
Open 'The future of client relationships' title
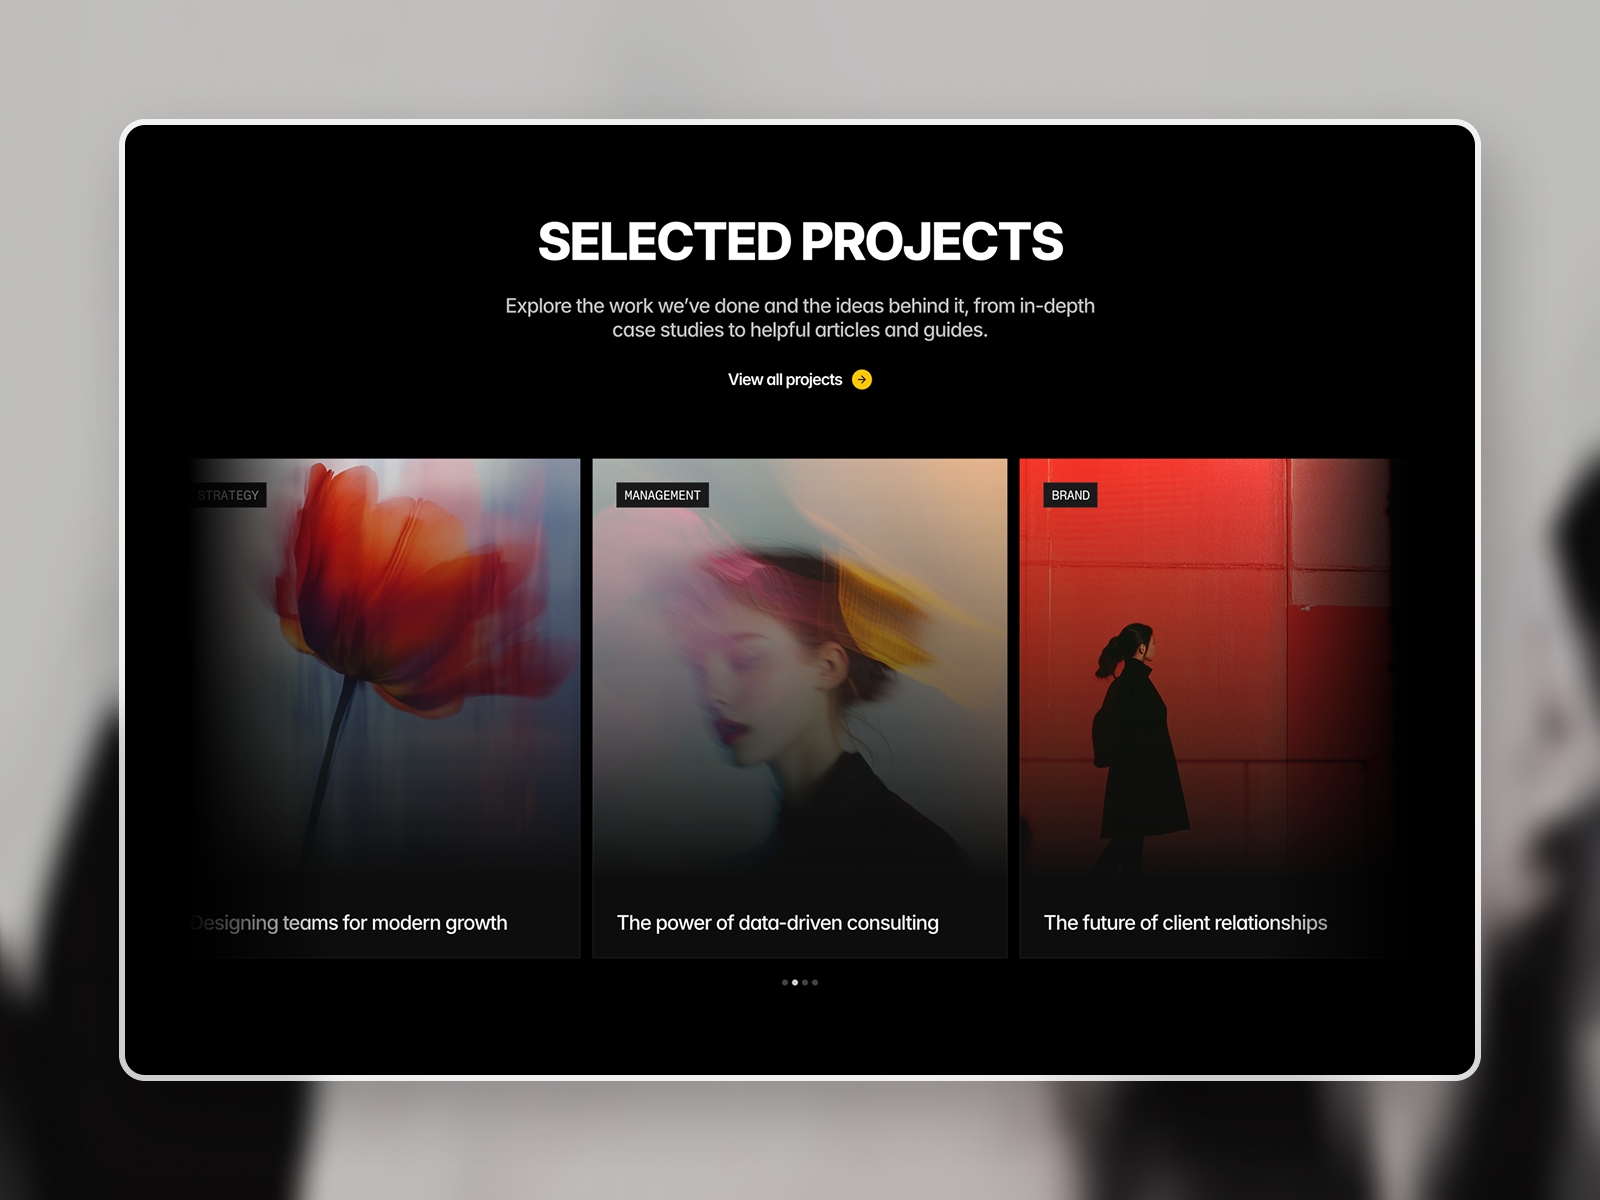pos(1185,923)
